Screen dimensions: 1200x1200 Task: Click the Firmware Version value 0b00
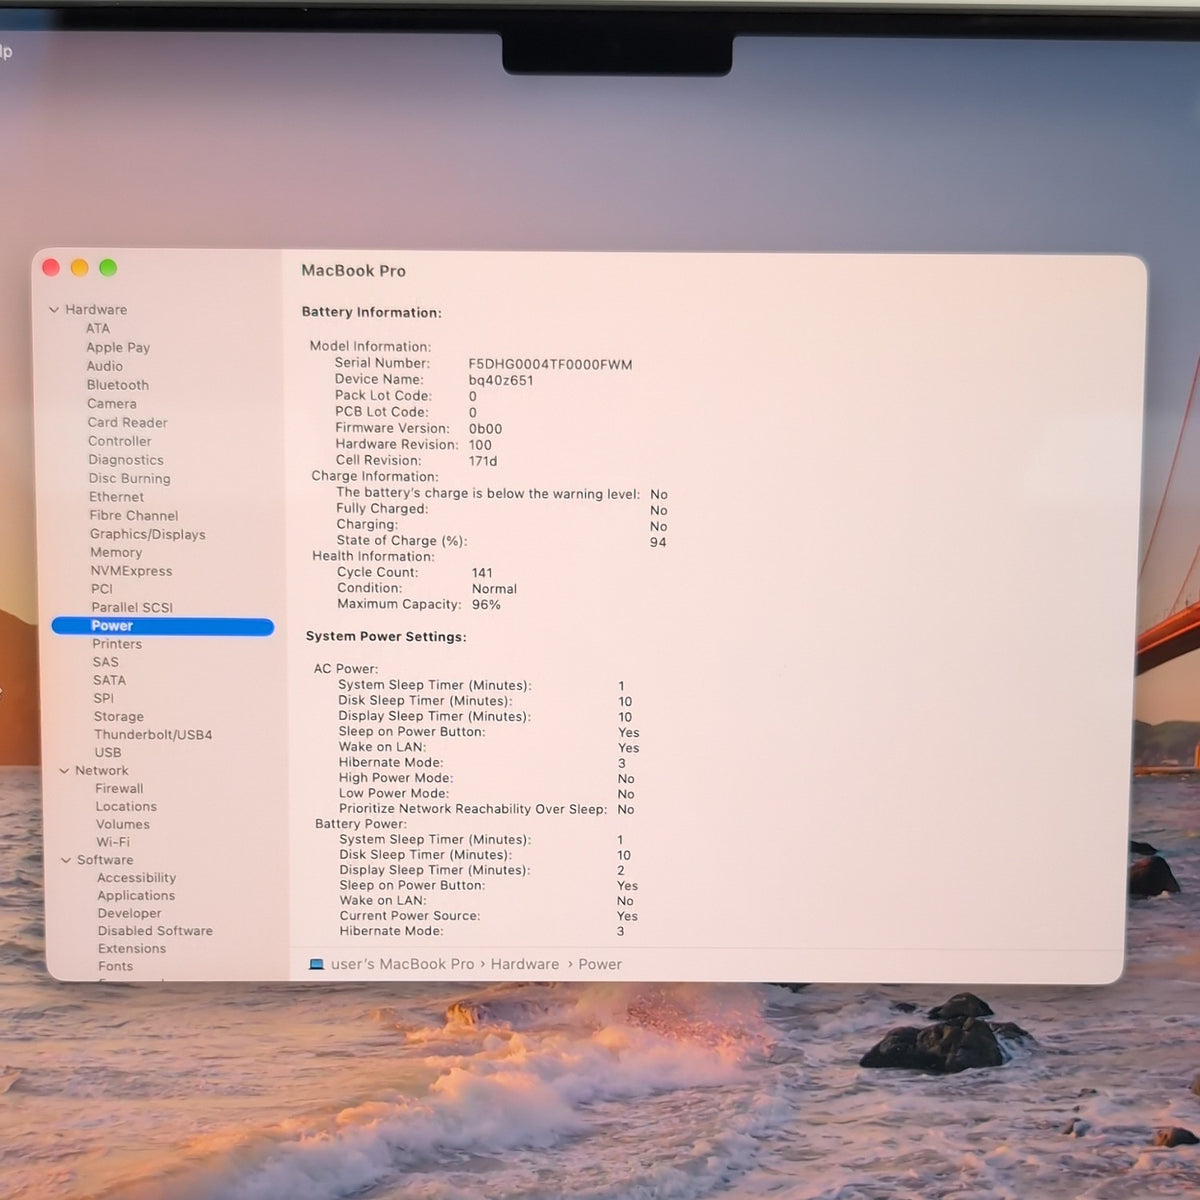(485, 429)
